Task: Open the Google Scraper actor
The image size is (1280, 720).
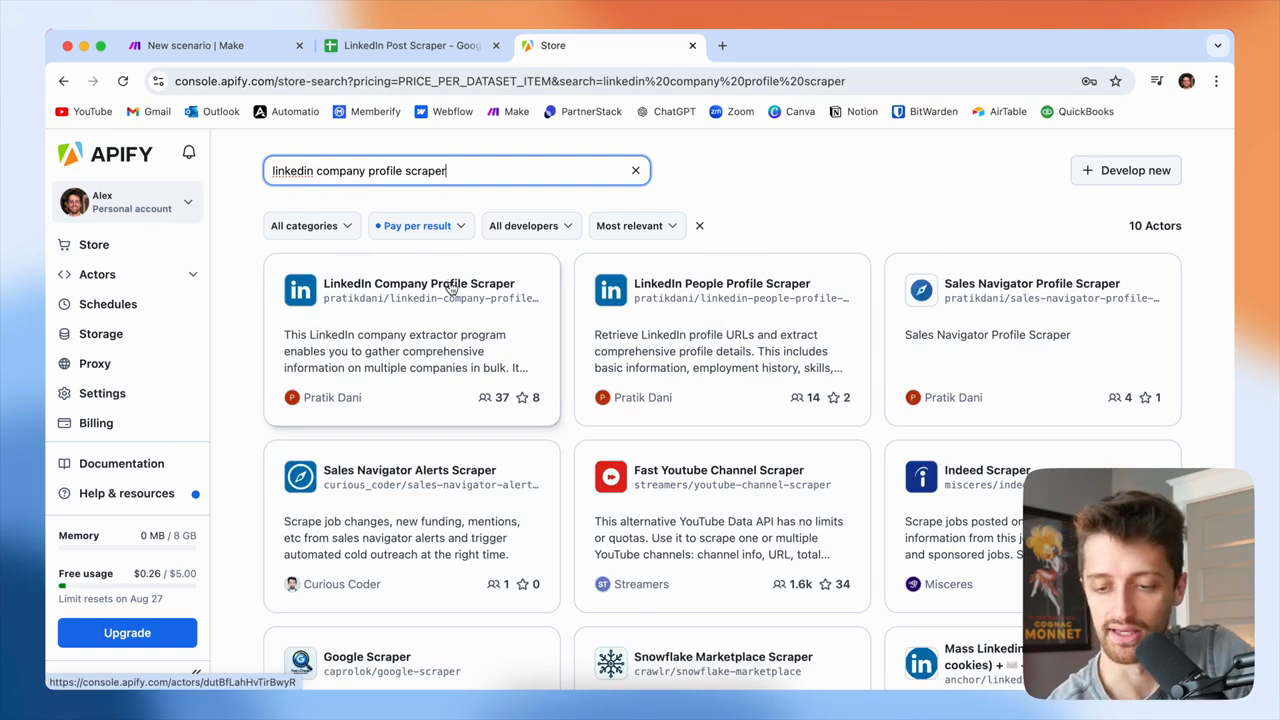Action: coord(367,657)
